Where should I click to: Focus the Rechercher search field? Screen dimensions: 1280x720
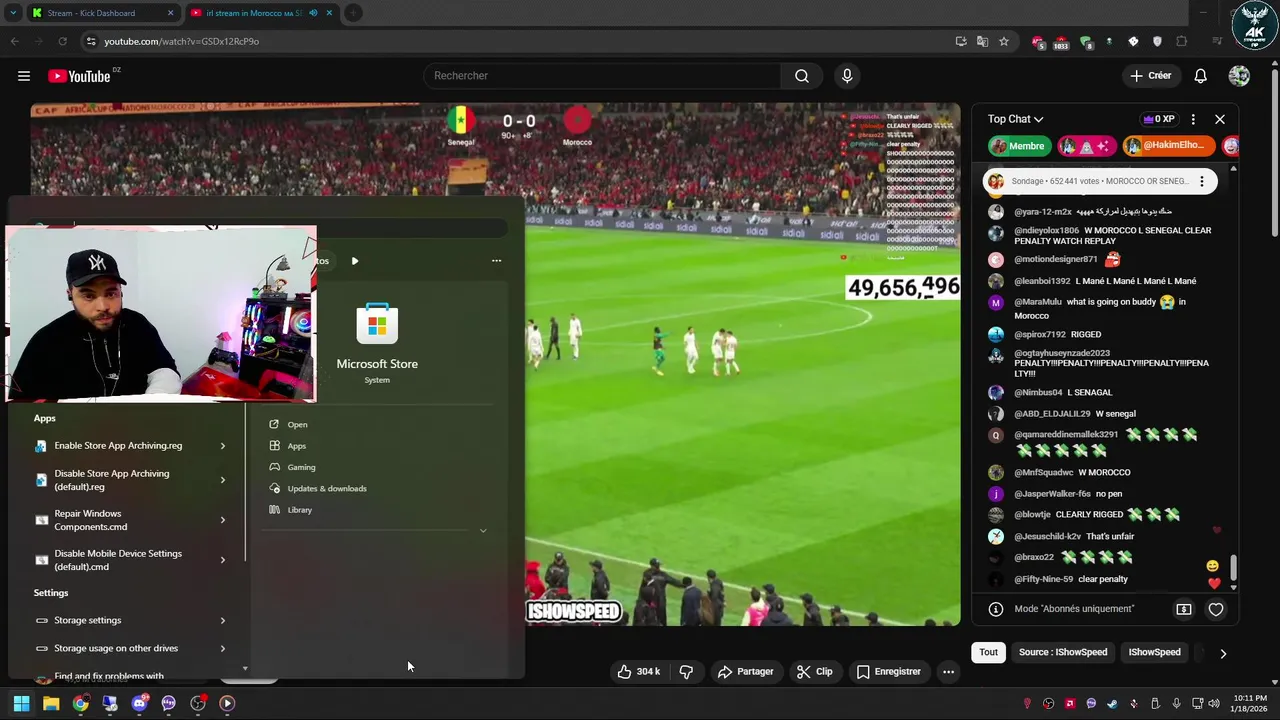point(604,76)
